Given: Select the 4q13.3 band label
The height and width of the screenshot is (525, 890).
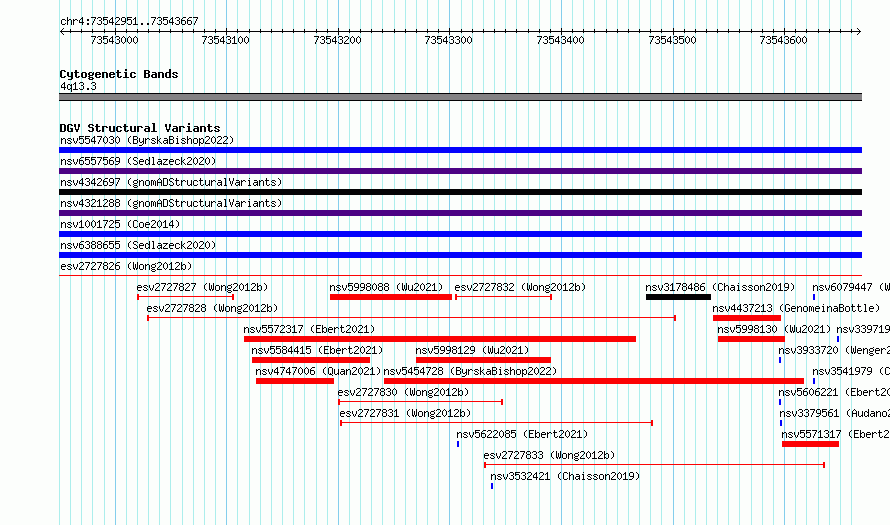Looking at the screenshot, I should [78, 86].
